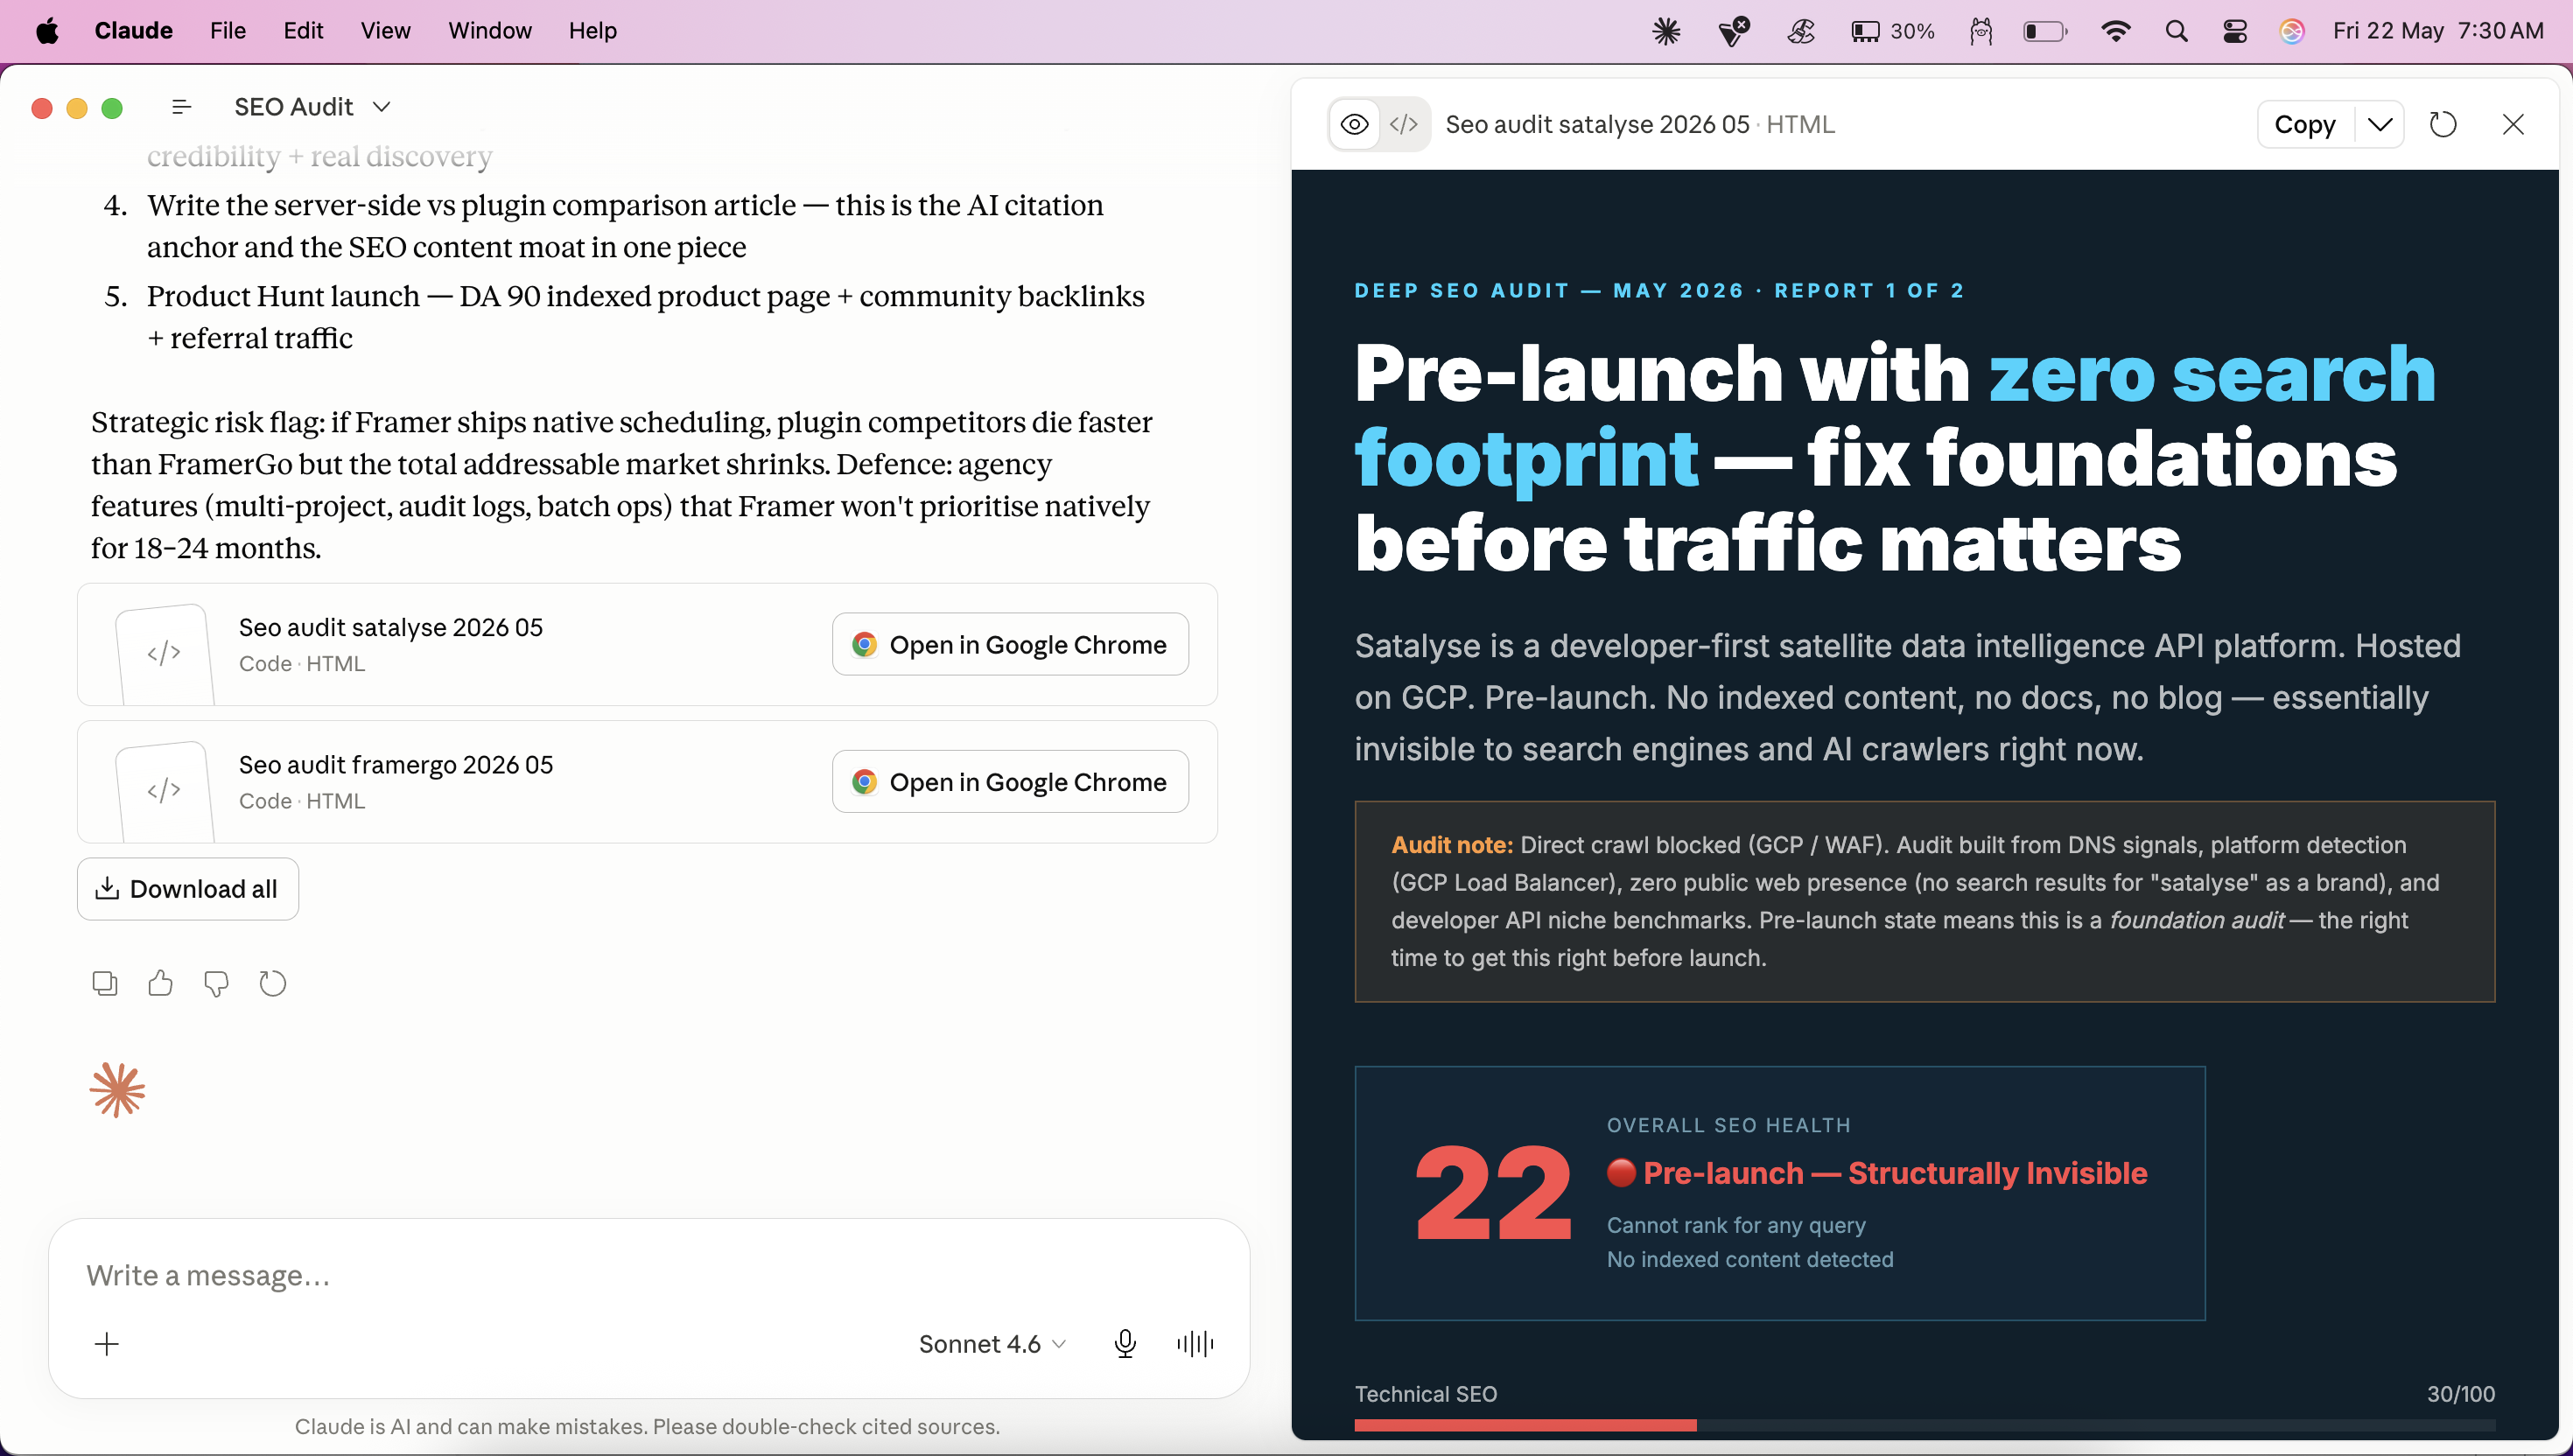
Task: Open the File menu
Action: pos(227,31)
